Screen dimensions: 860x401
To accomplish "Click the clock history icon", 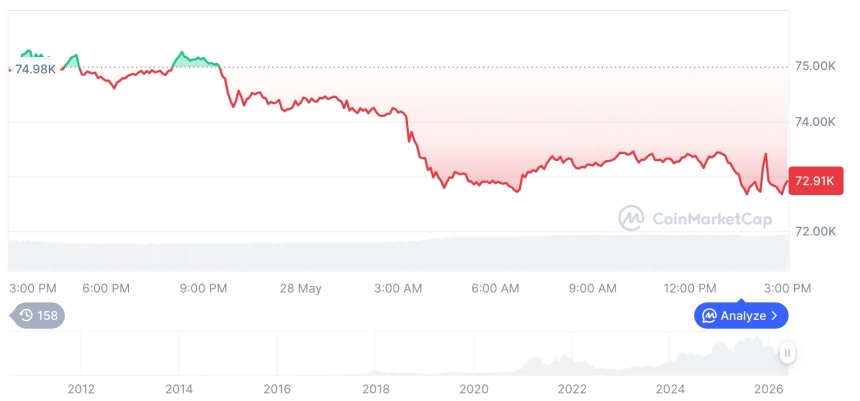I will tap(26, 315).
